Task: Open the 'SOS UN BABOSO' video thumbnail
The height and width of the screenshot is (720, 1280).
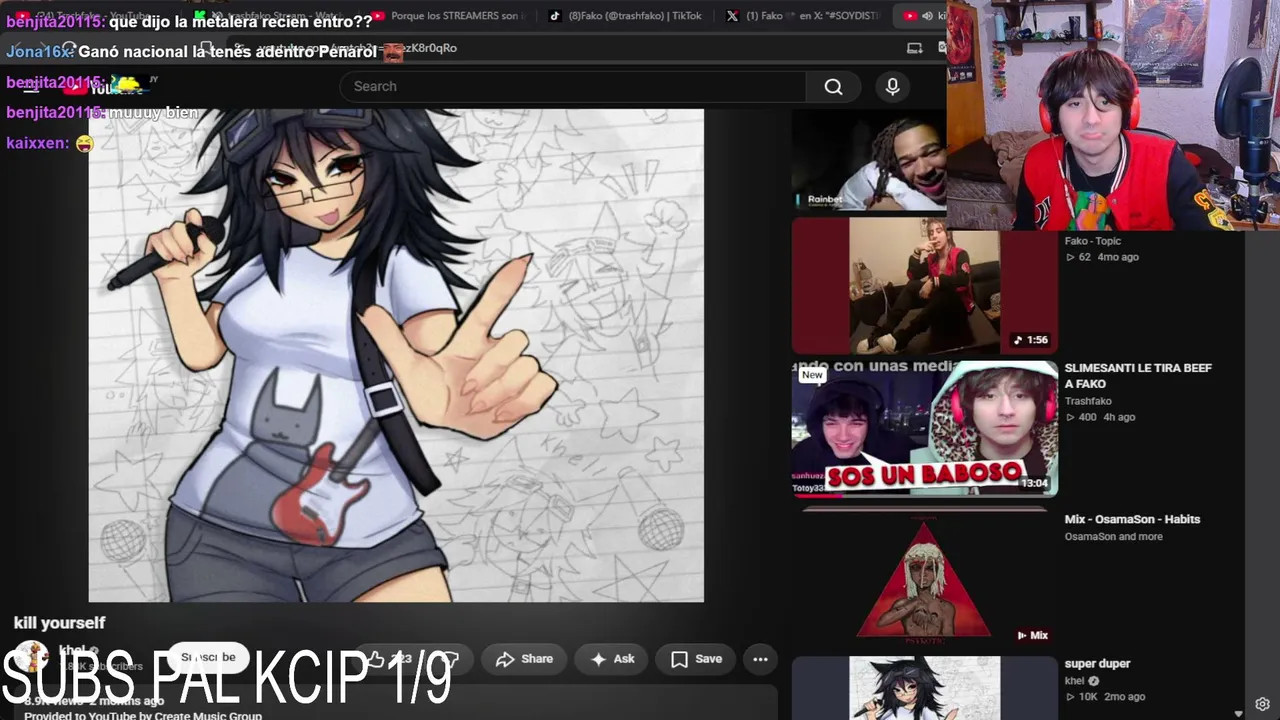Action: [x=924, y=428]
